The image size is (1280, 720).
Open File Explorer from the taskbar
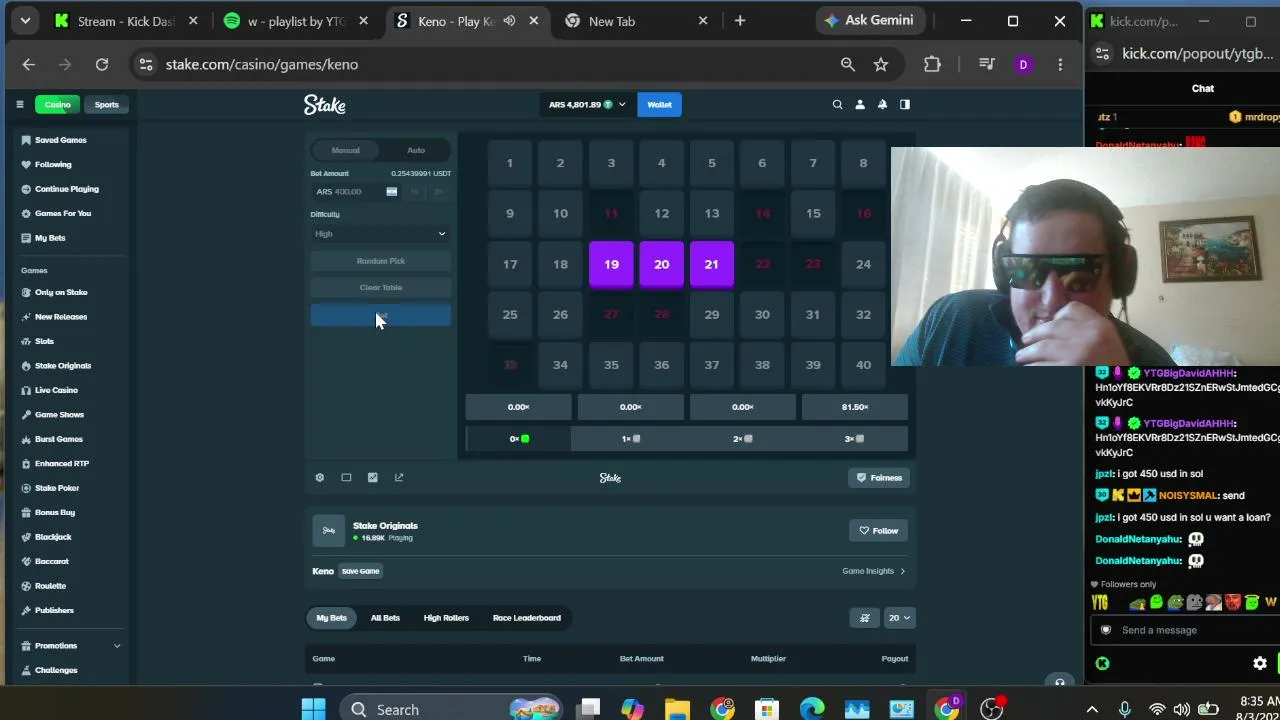tap(677, 709)
